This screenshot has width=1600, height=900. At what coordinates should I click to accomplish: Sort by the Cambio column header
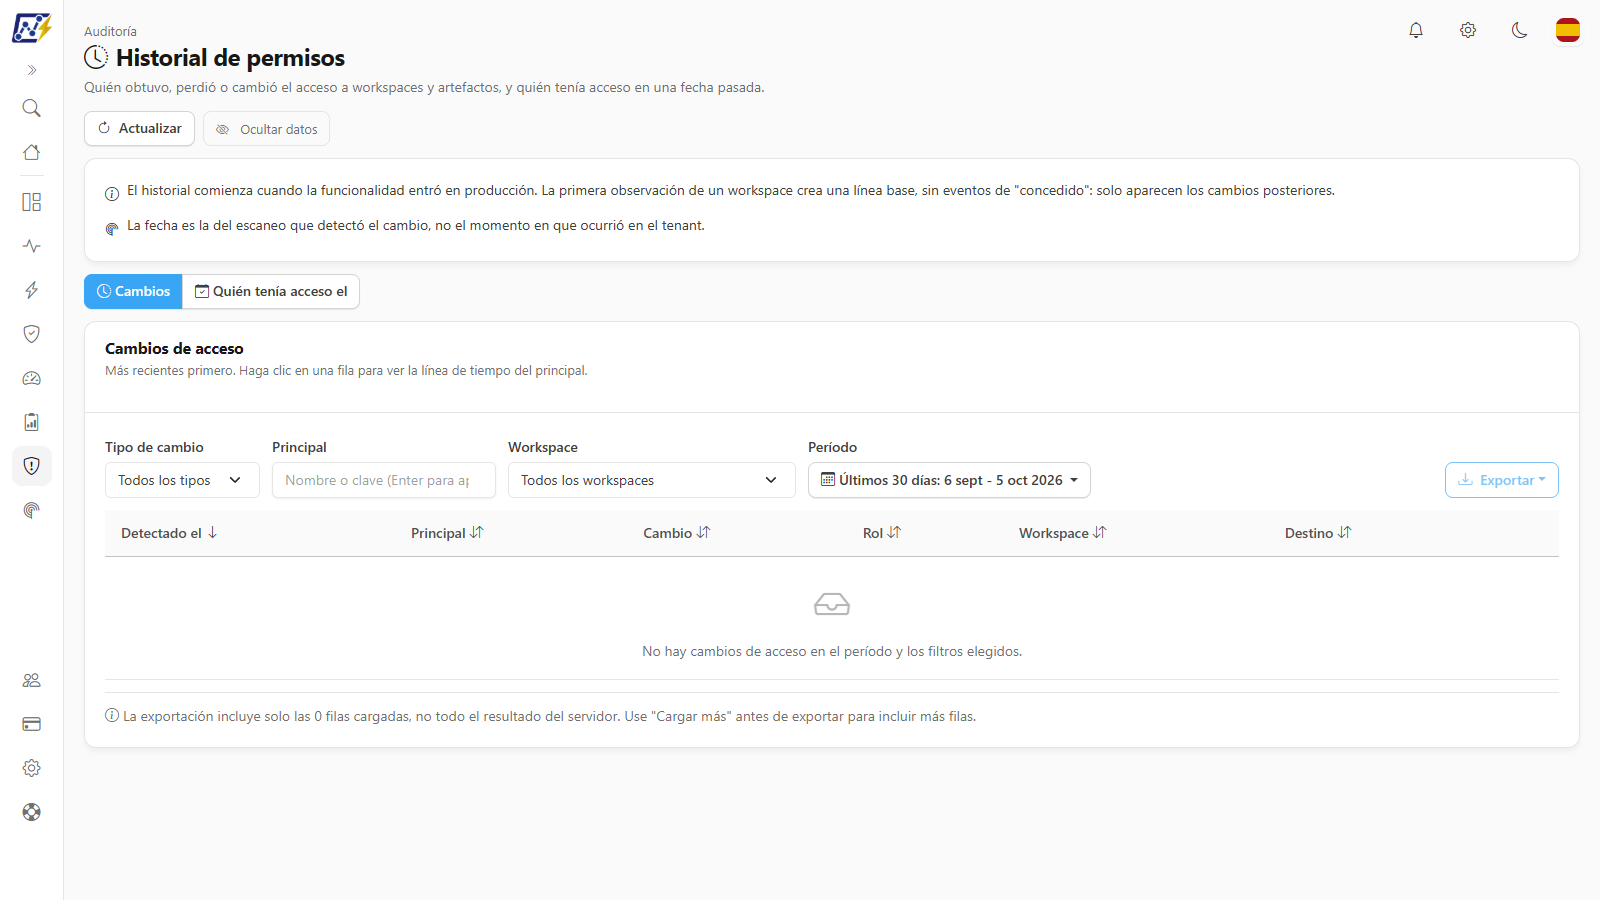(677, 533)
